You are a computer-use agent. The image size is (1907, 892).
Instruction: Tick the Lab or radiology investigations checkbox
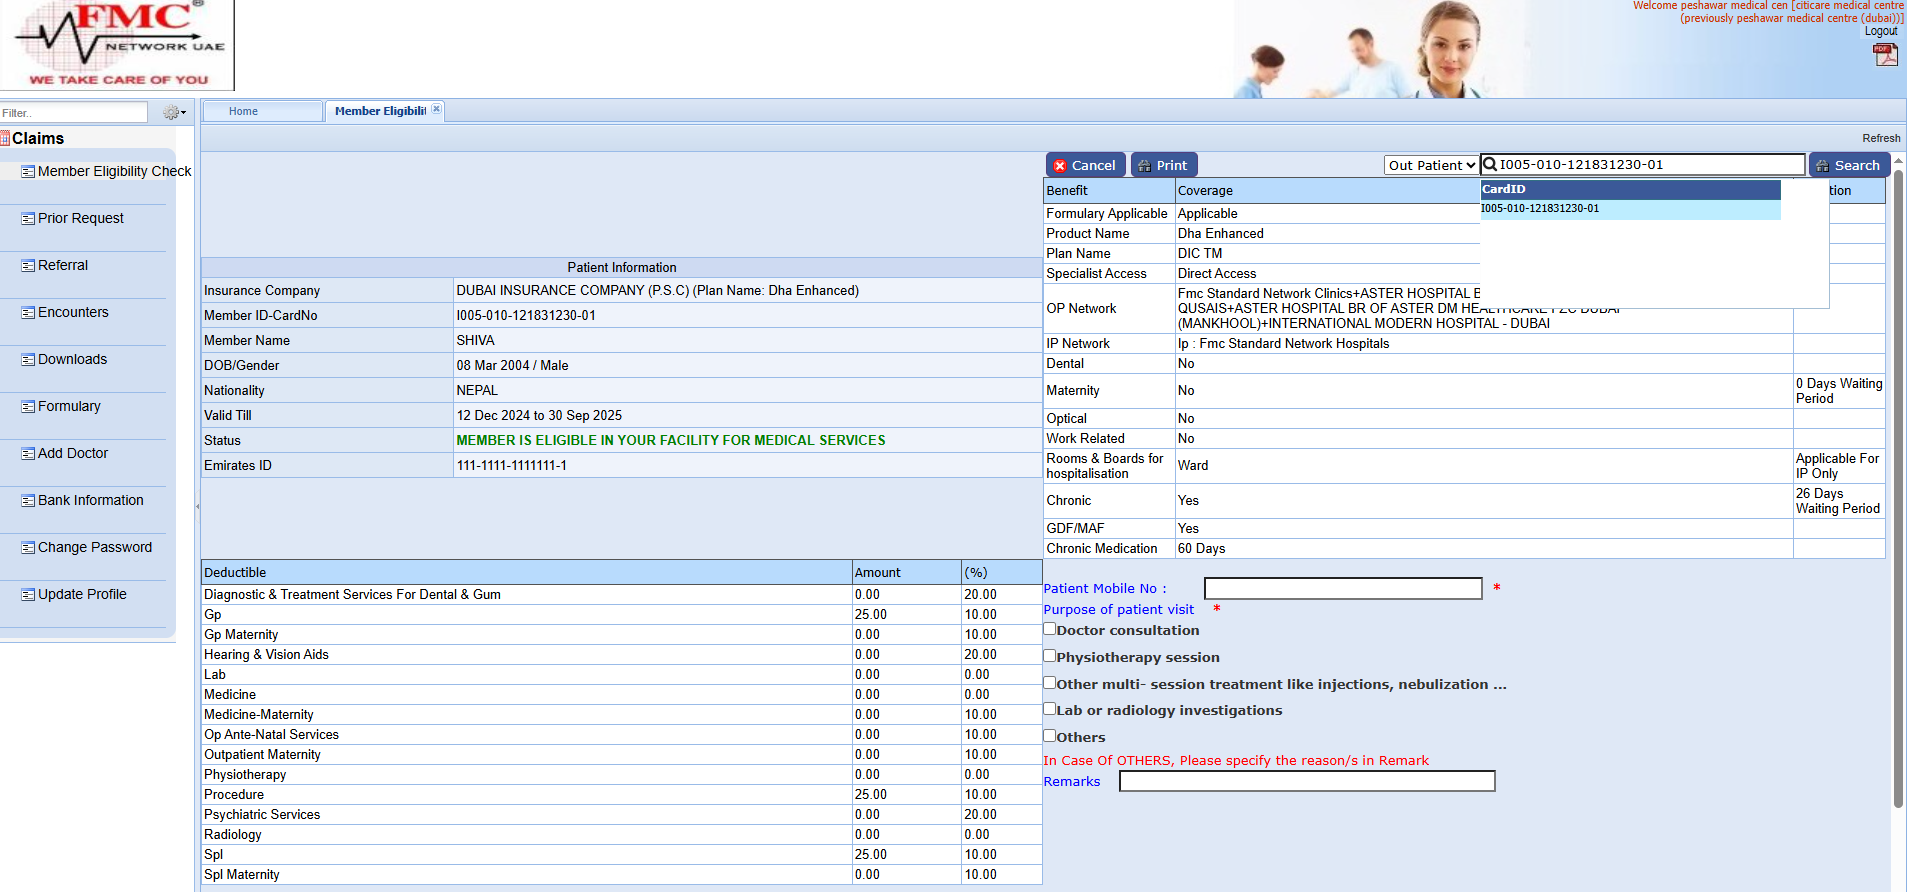1050,709
